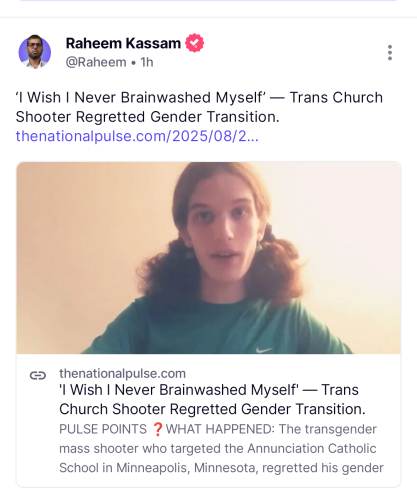The width and height of the screenshot is (417, 500).
Task: Click the blue bar above the post
Action: point(209,1)
